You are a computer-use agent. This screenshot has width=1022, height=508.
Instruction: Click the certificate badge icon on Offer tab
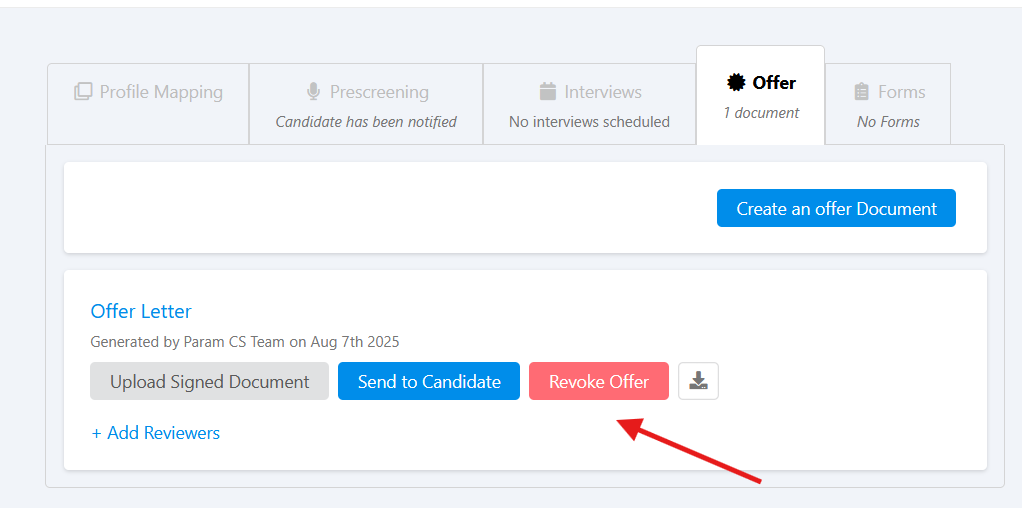pos(736,83)
